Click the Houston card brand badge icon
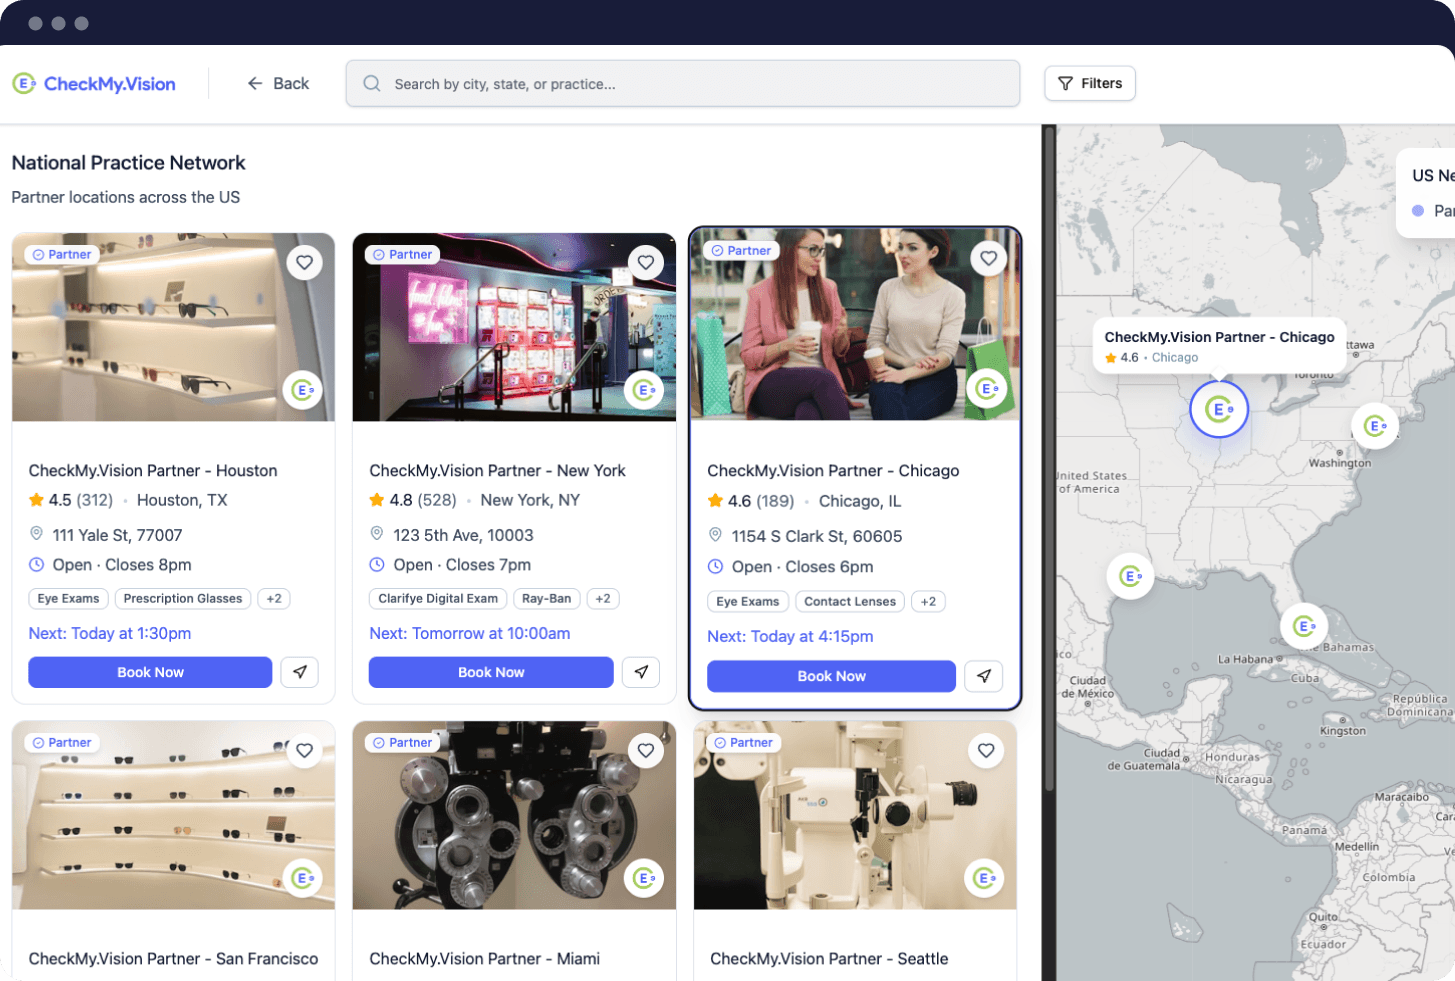The image size is (1455, 981). point(303,390)
